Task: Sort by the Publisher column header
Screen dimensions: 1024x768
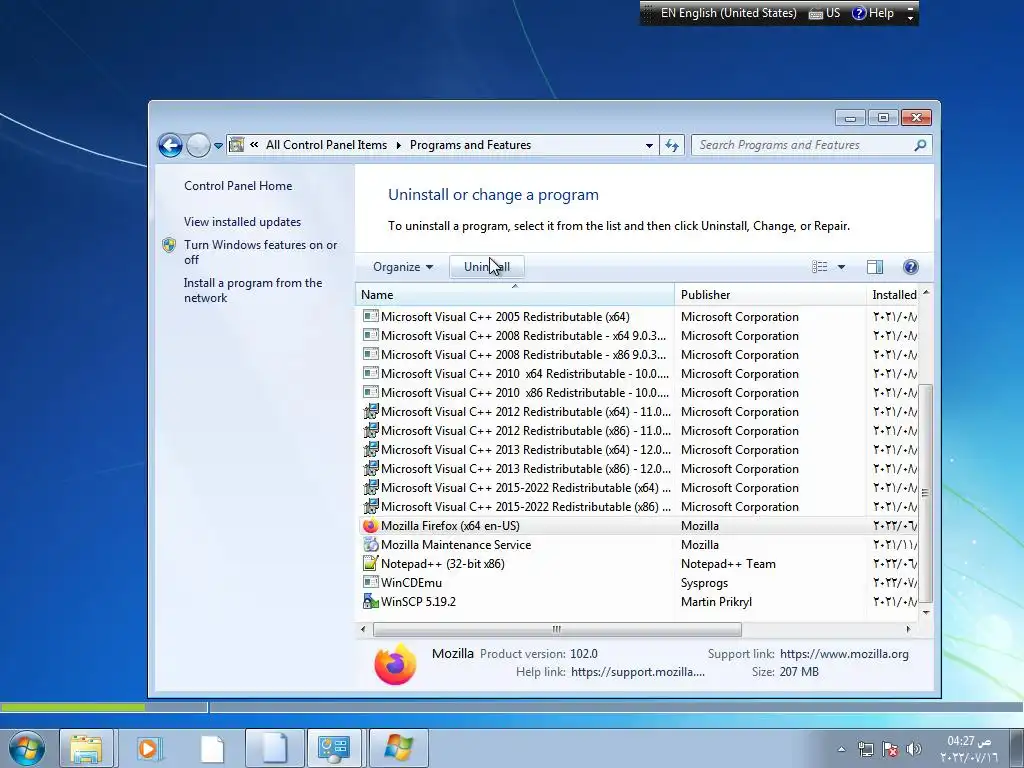Action: (771, 295)
